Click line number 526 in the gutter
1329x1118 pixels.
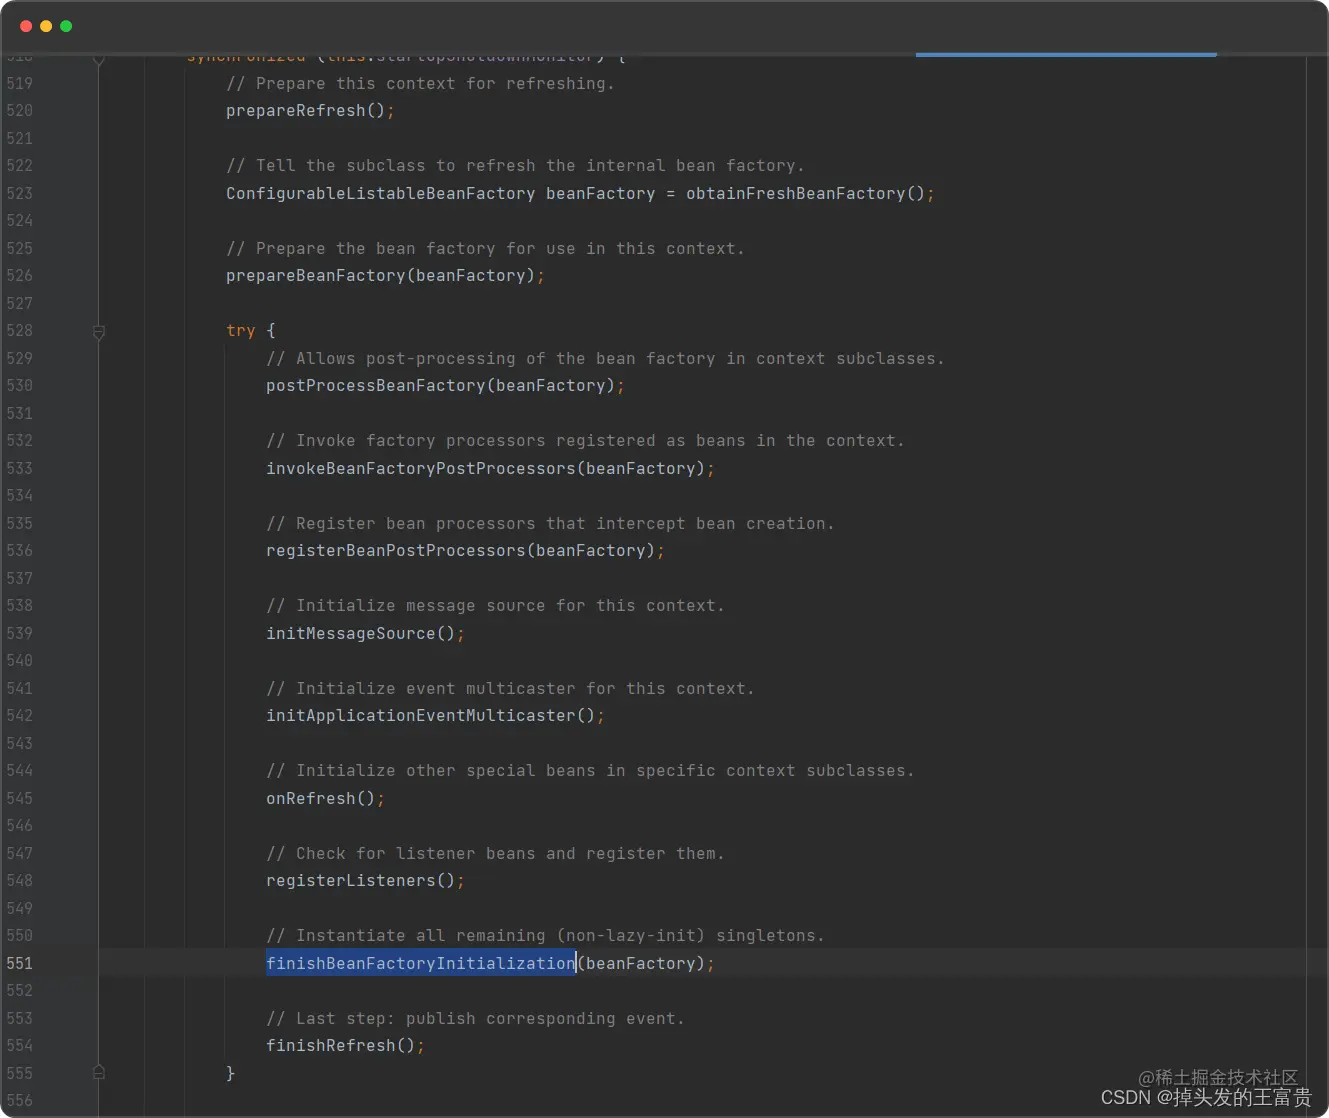point(20,276)
